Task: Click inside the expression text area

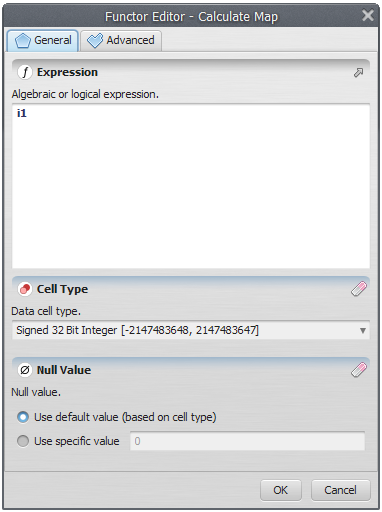Action: pyautogui.click(x=191, y=186)
